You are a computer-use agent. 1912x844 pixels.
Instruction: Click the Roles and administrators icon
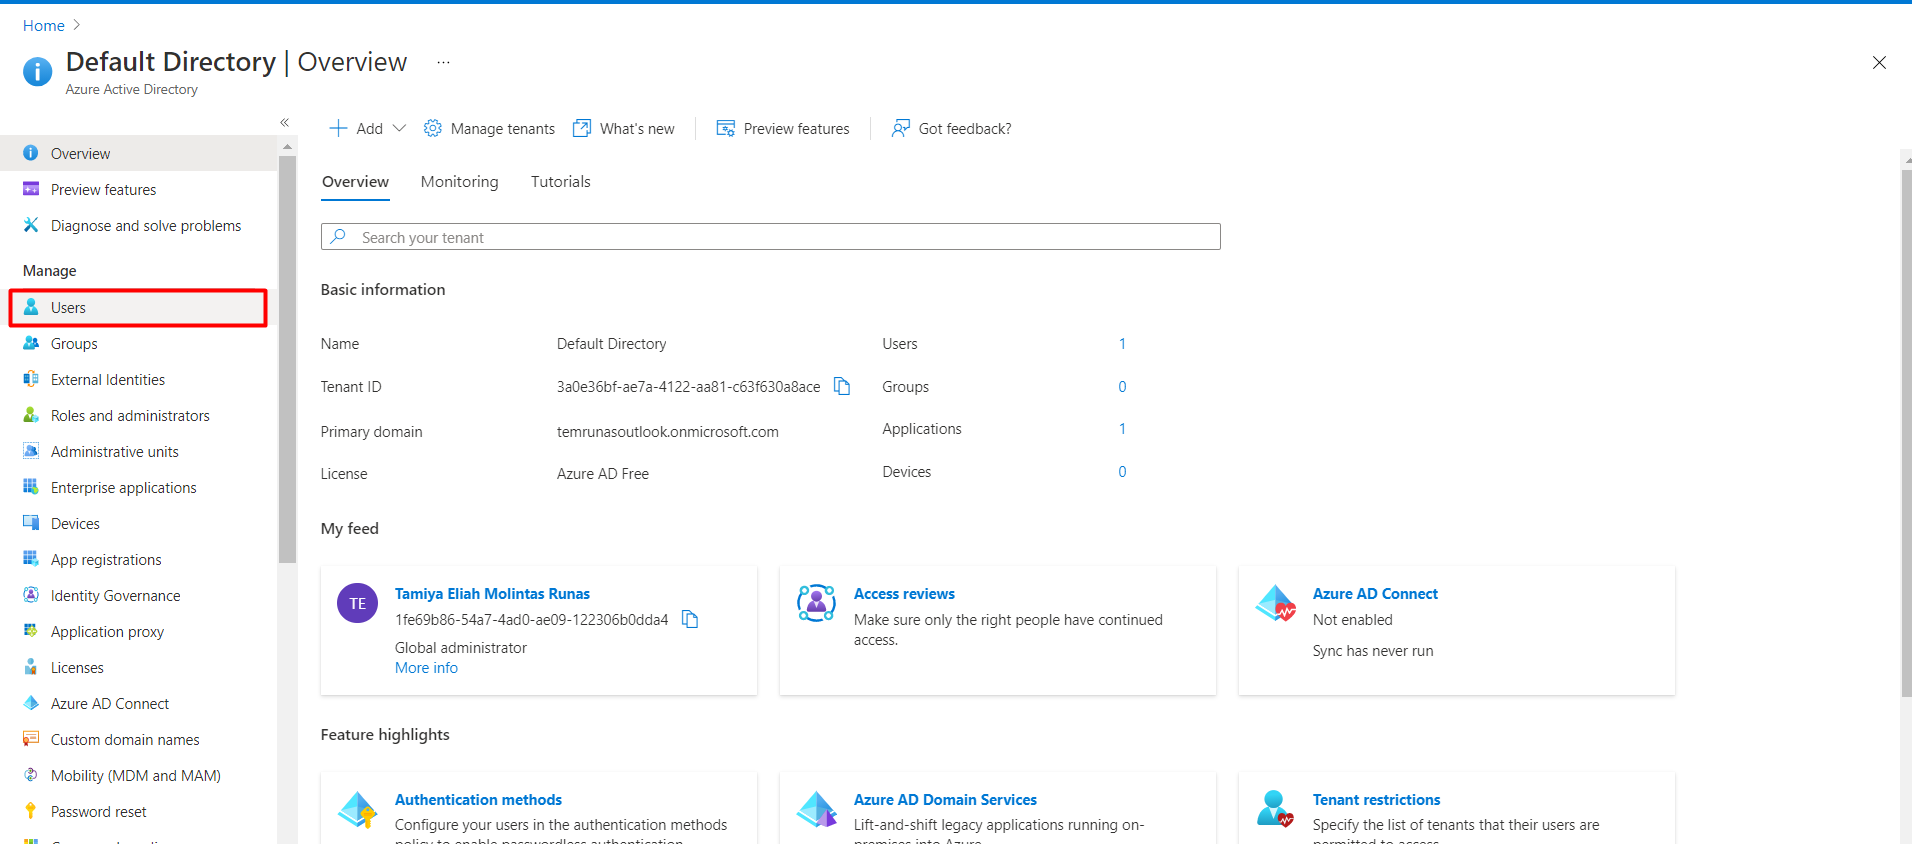[x=31, y=415]
